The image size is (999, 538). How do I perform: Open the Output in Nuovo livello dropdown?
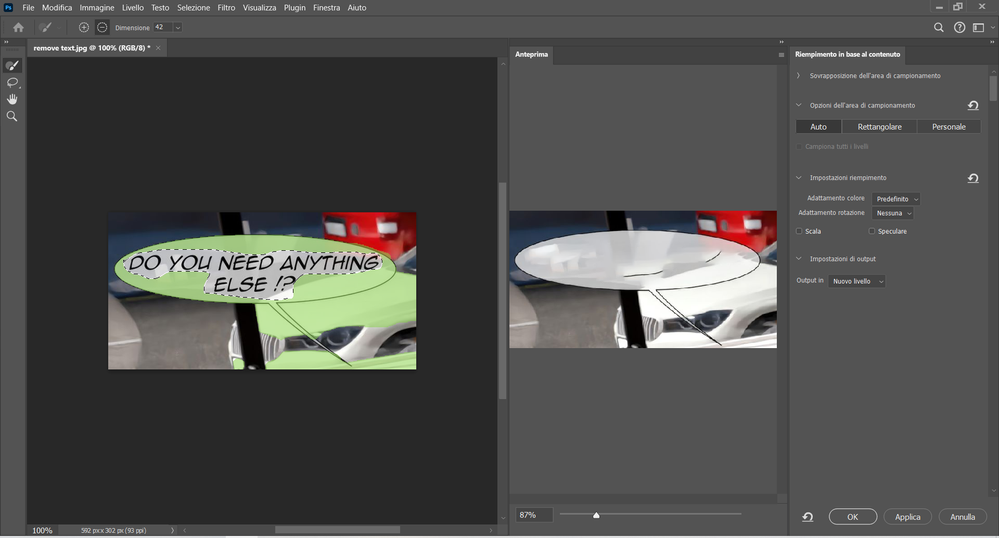point(856,281)
